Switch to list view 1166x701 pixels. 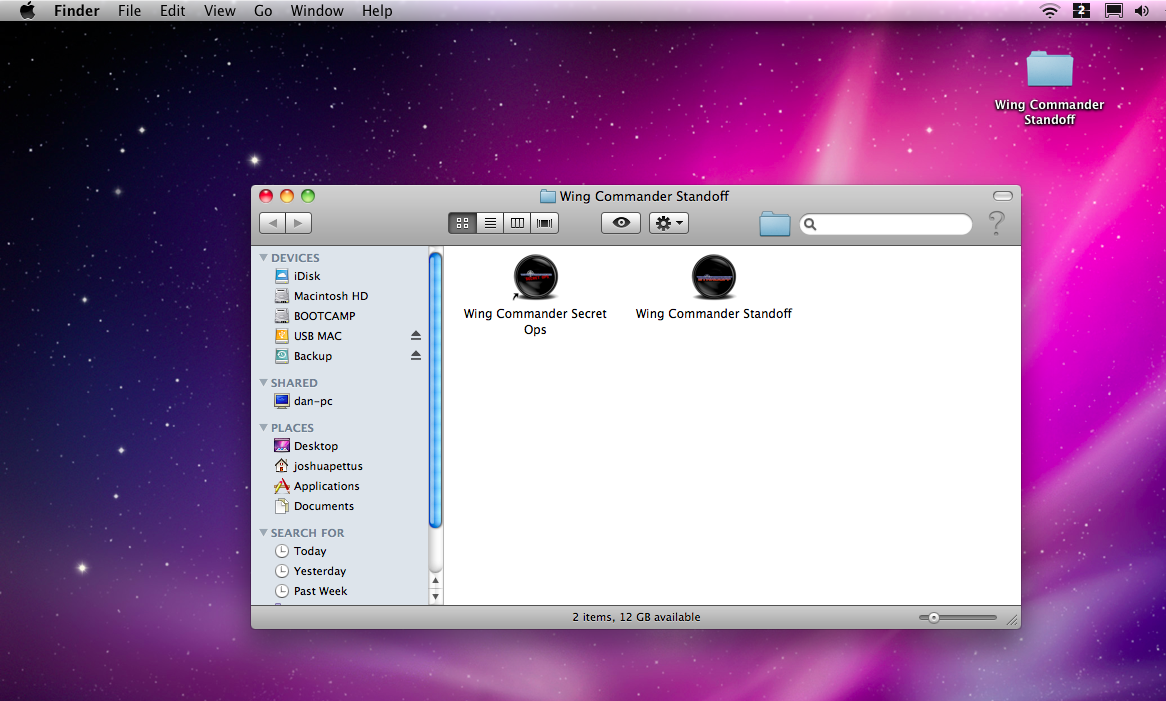click(490, 223)
